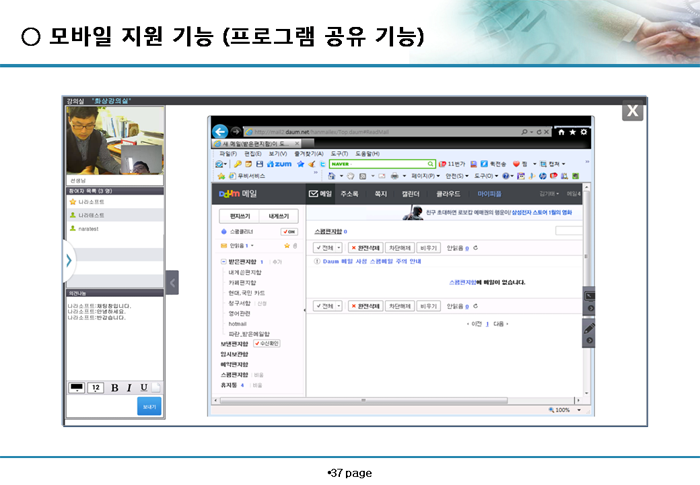Click the browser back arrow button

[x=220, y=131]
